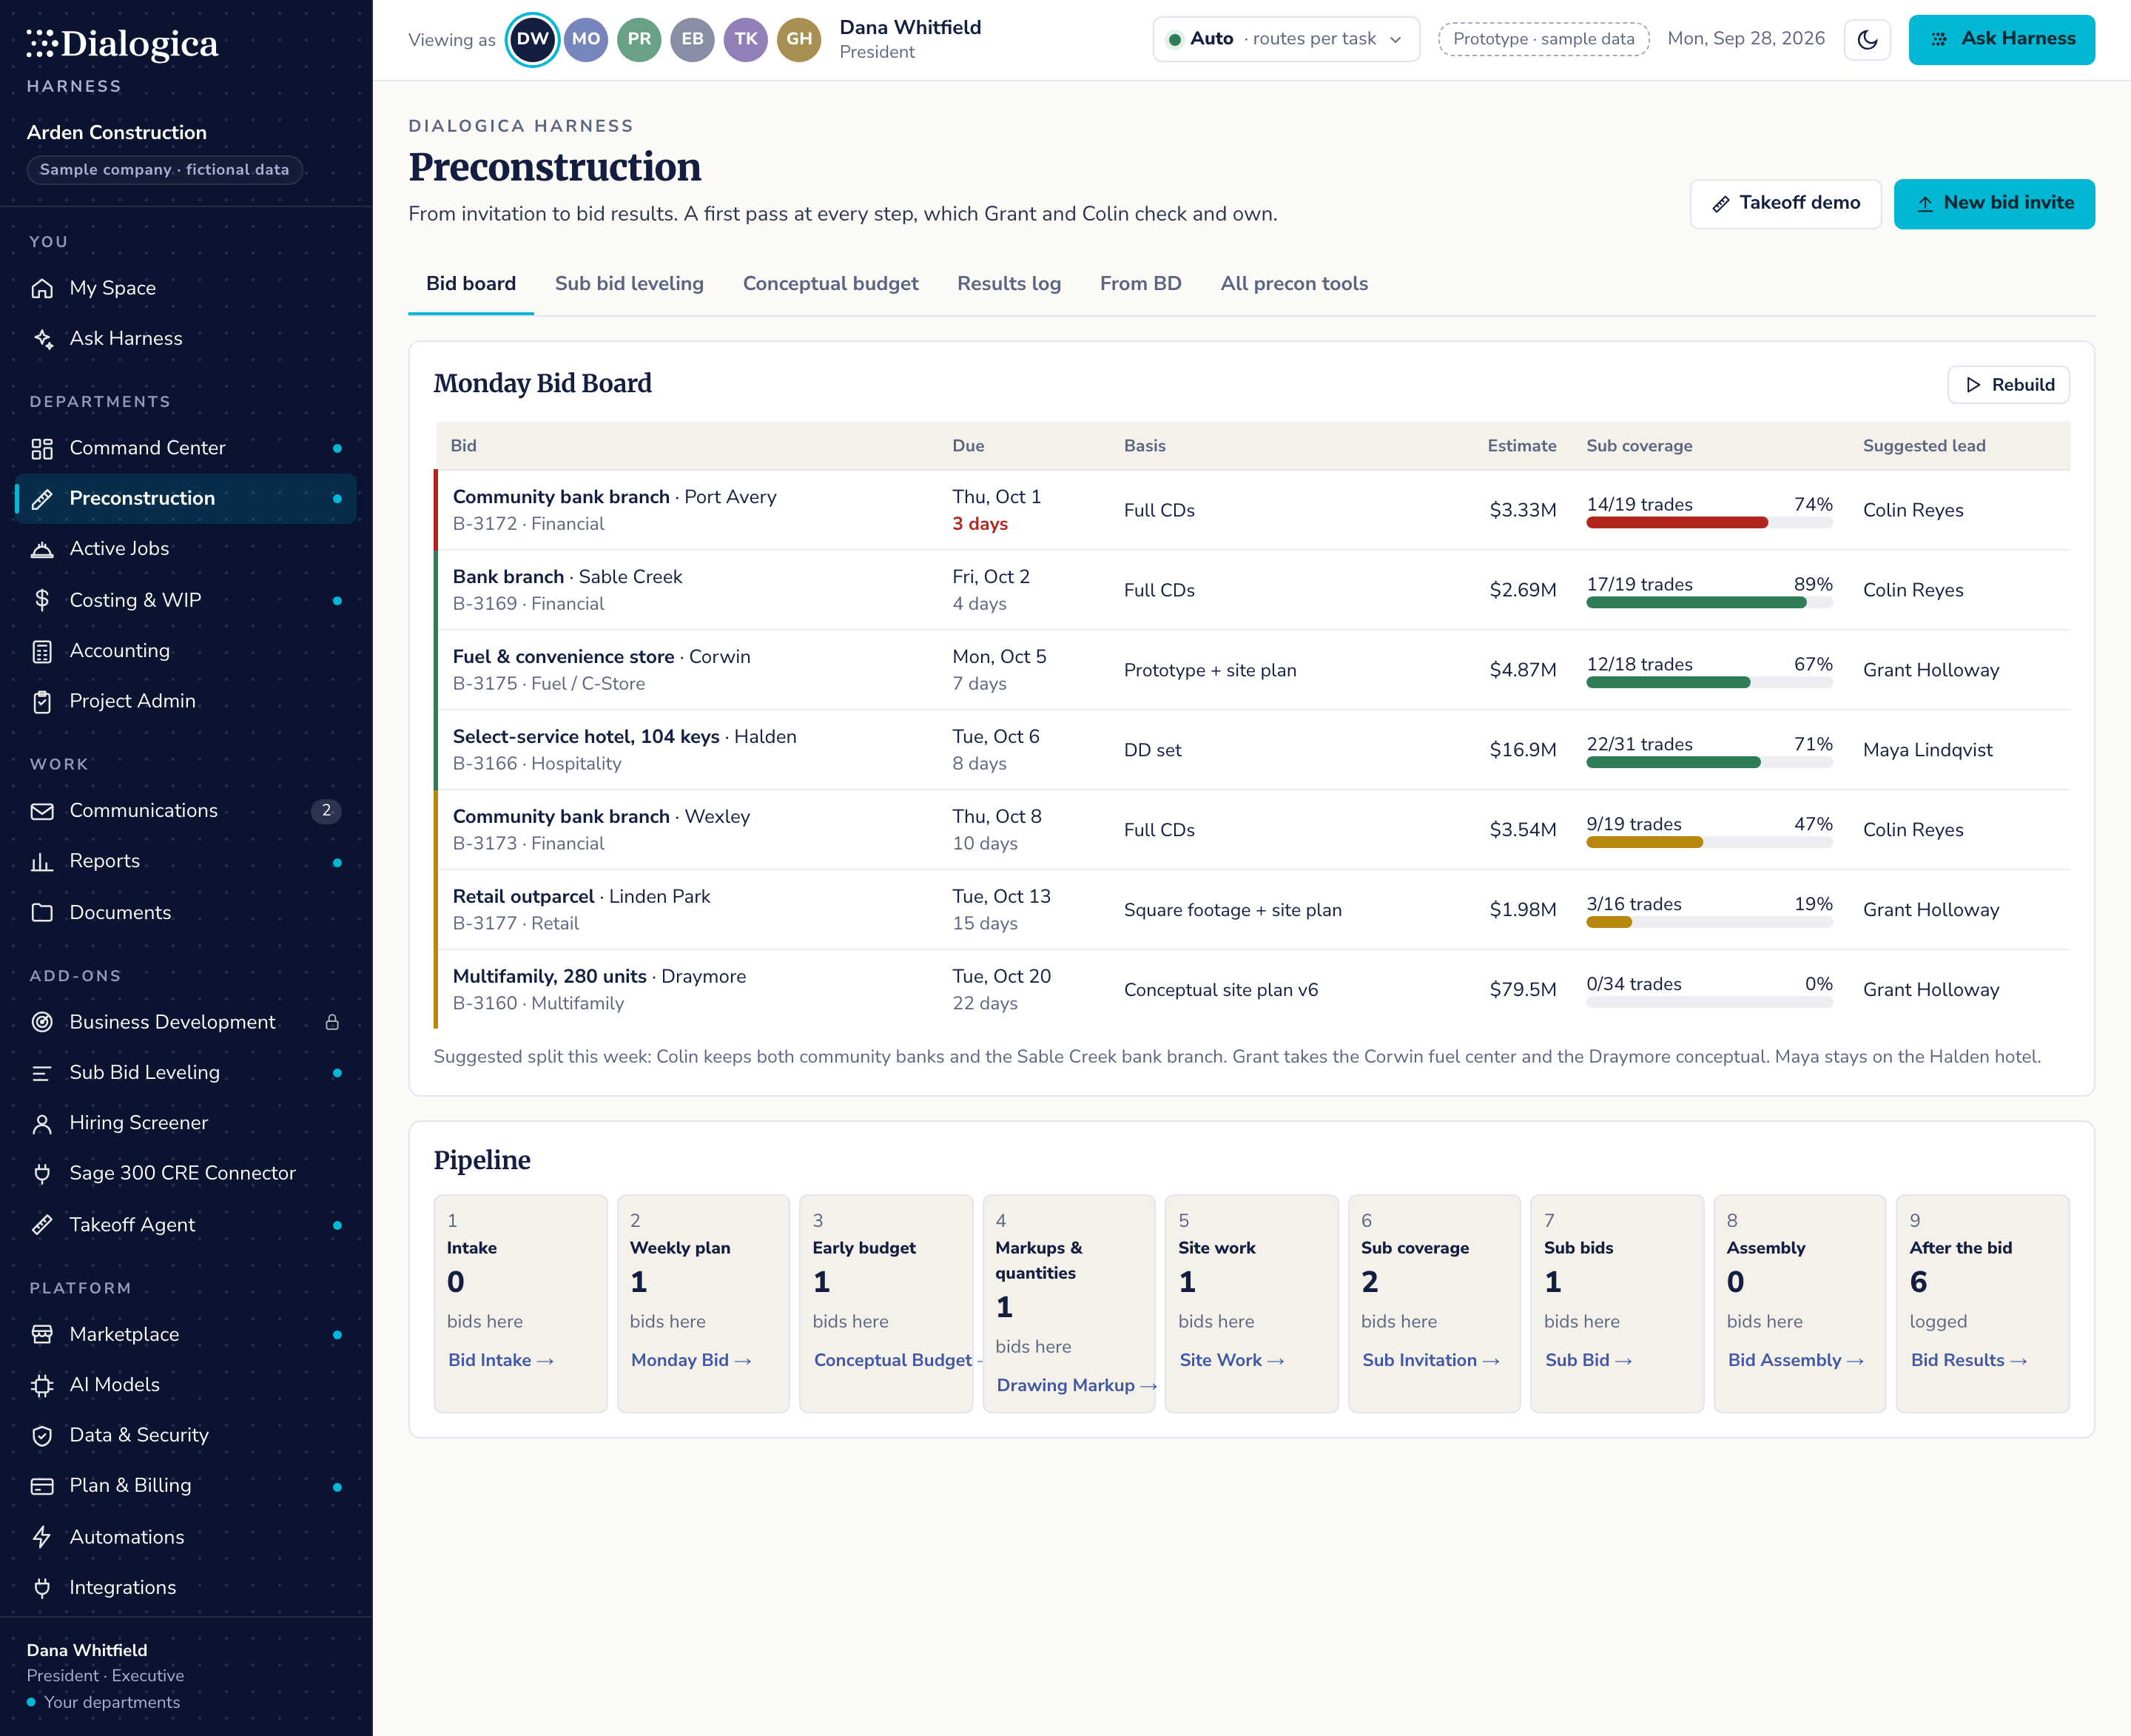View as GH persona avatar

[x=799, y=40]
